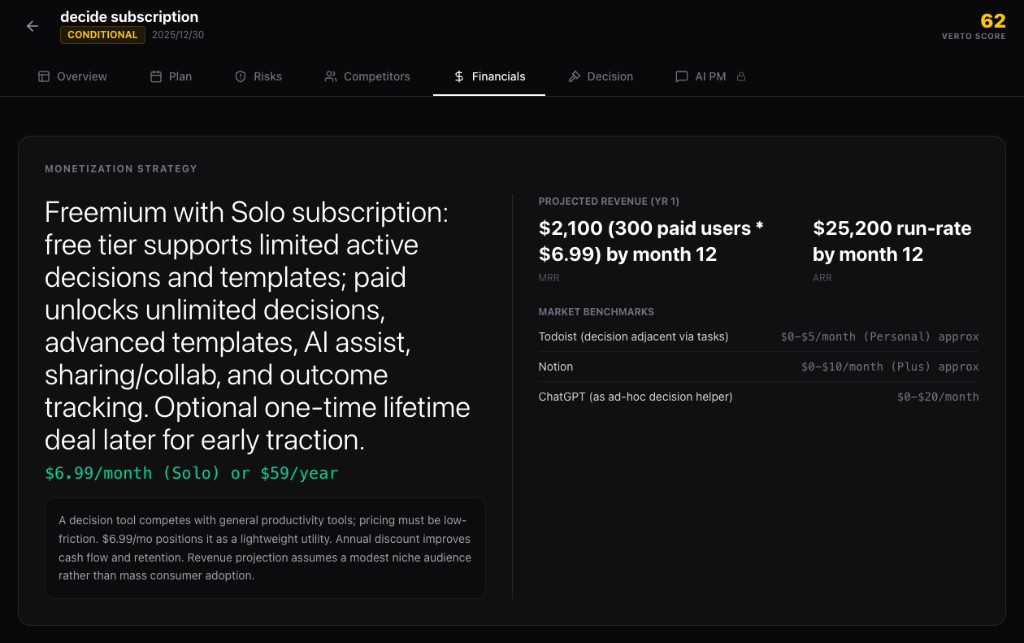Click the pricing rationale note box
This screenshot has width=1024, height=643.
click(265, 548)
